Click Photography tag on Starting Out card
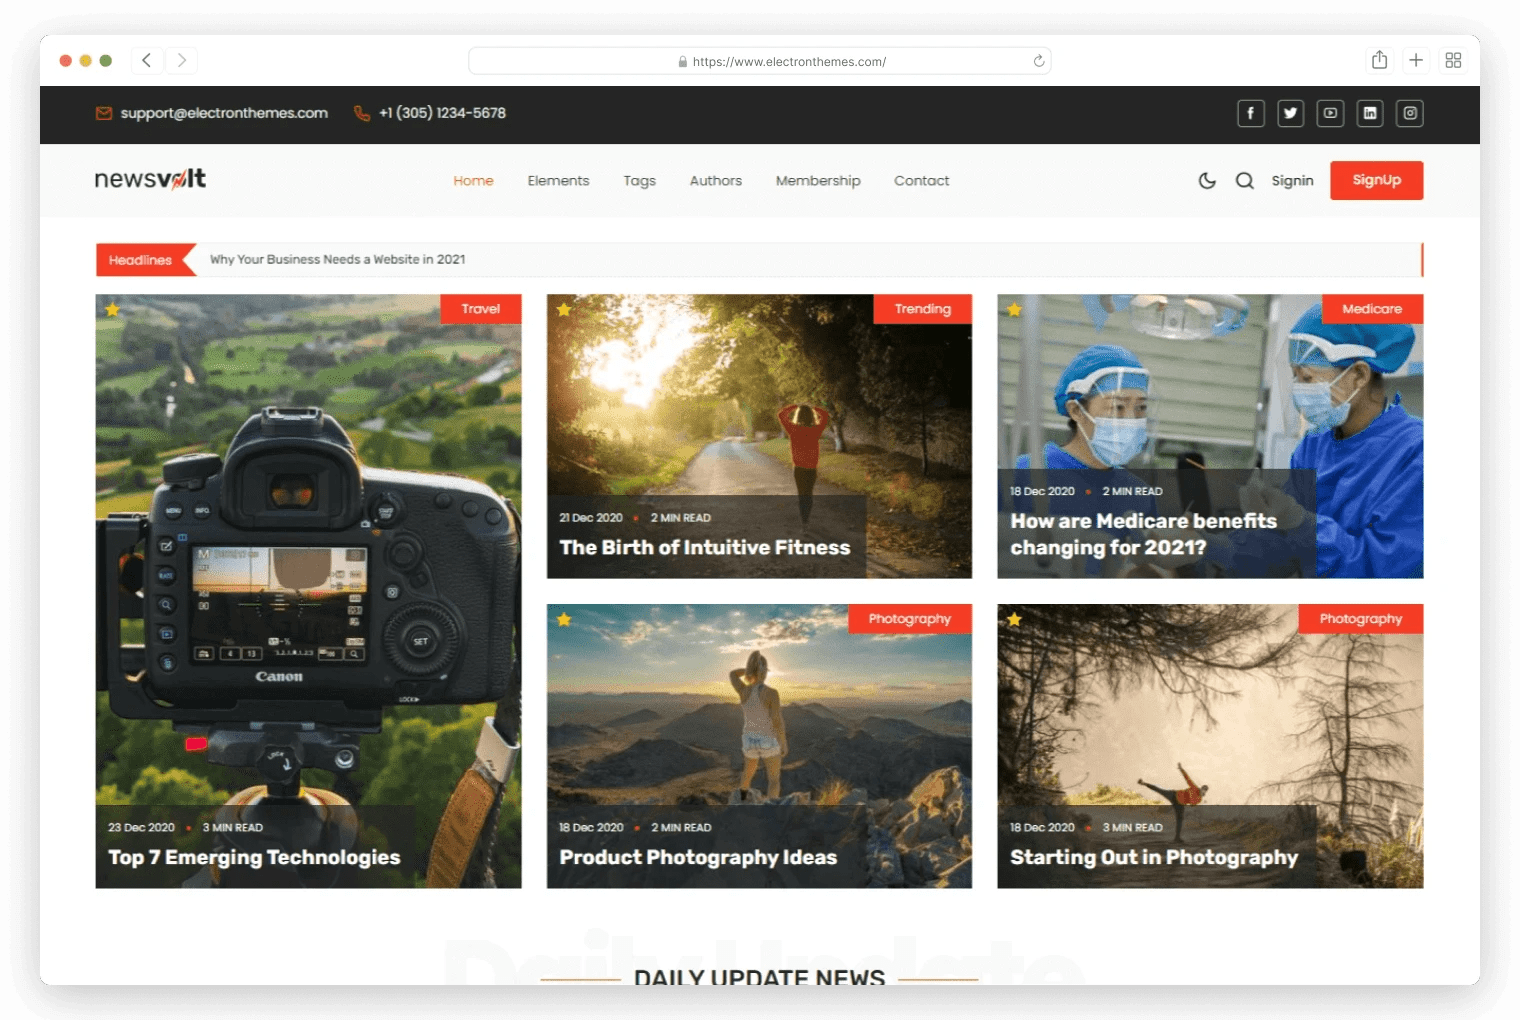Viewport: 1520px width, 1020px height. pyautogui.click(x=1360, y=619)
